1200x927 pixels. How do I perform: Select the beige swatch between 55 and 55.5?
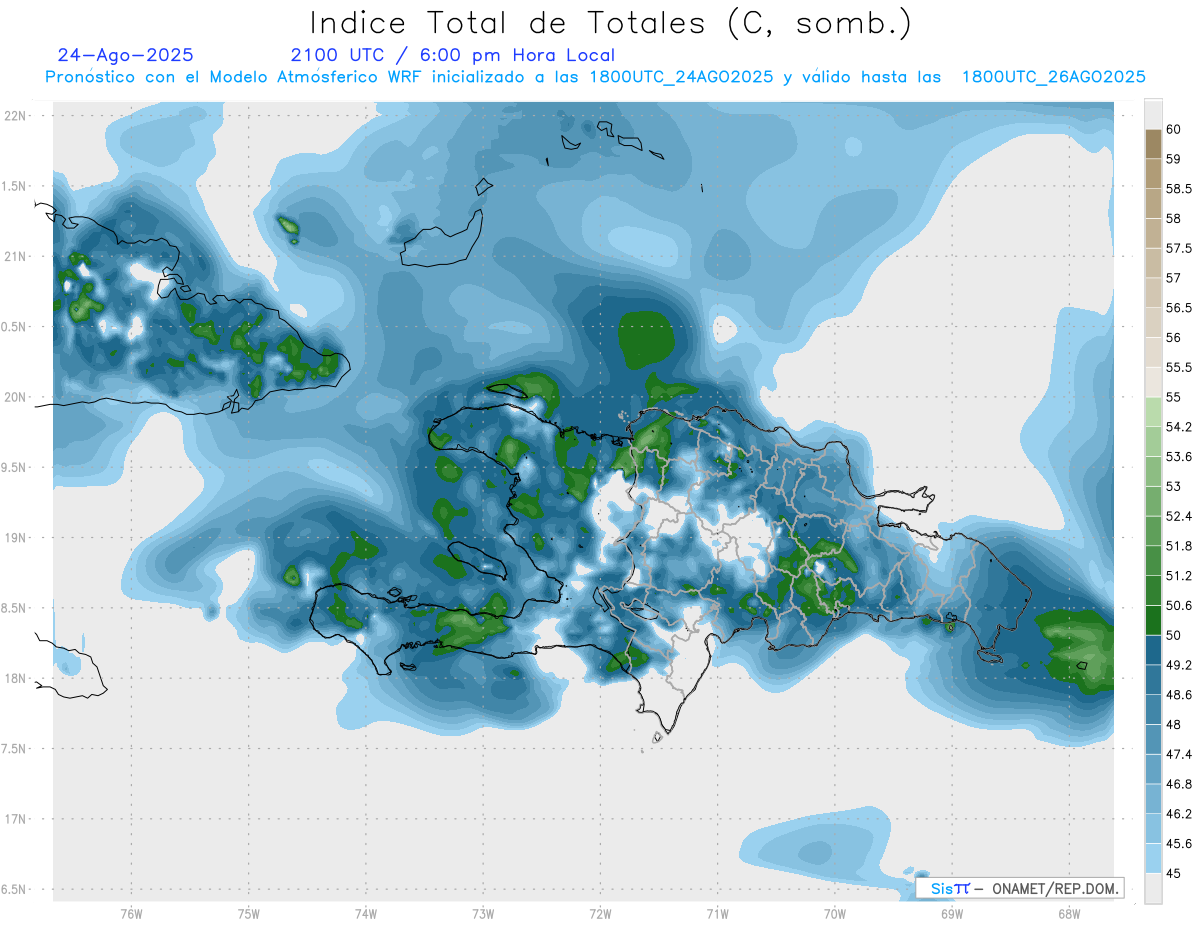pos(1153,383)
